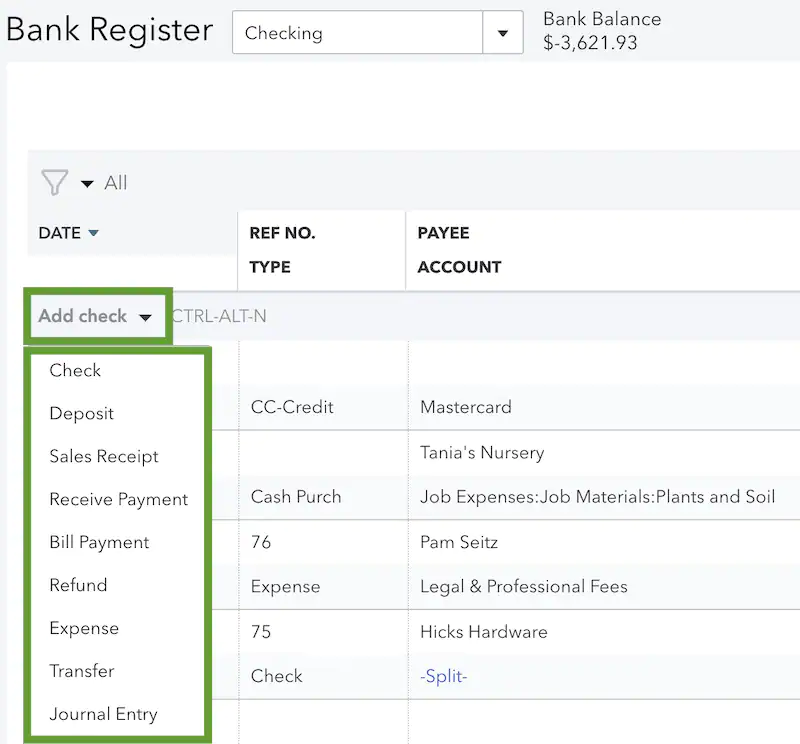Choose Bill Payment transaction type
Image resolution: width=800 pixels, height=744 pixels.
coord(99,542)
